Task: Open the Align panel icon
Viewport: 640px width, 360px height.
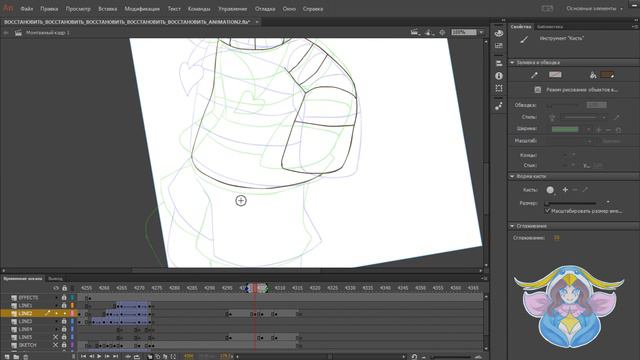Action: (x=499, y=63)
